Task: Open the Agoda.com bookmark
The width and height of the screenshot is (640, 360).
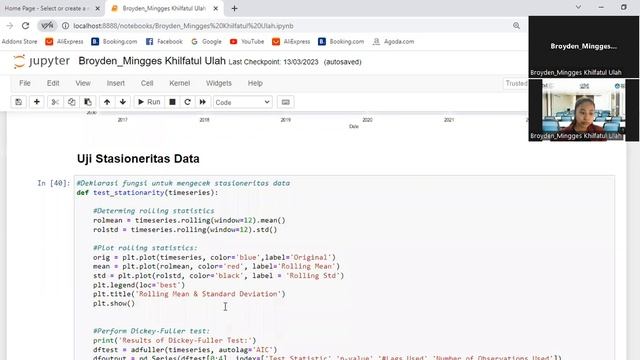Action: pos(393,42)
